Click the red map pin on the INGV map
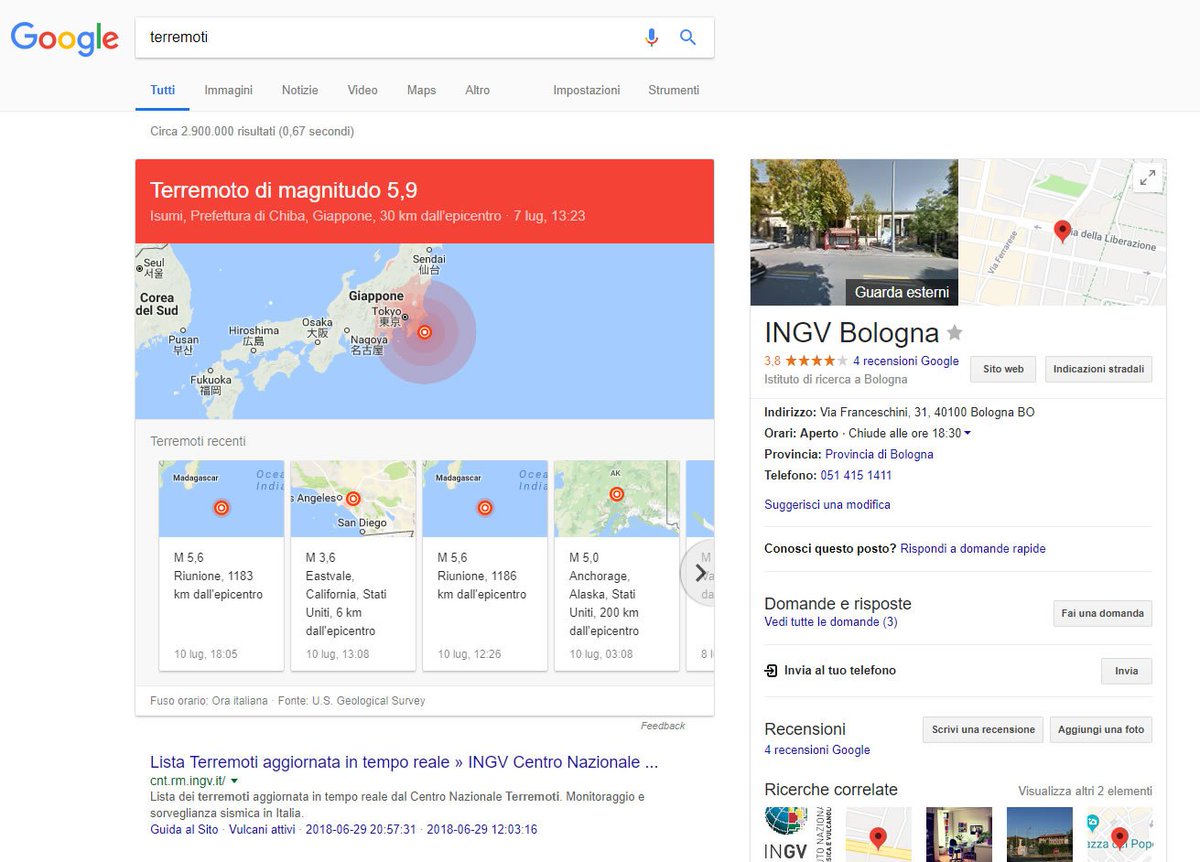 (1062, 231)
